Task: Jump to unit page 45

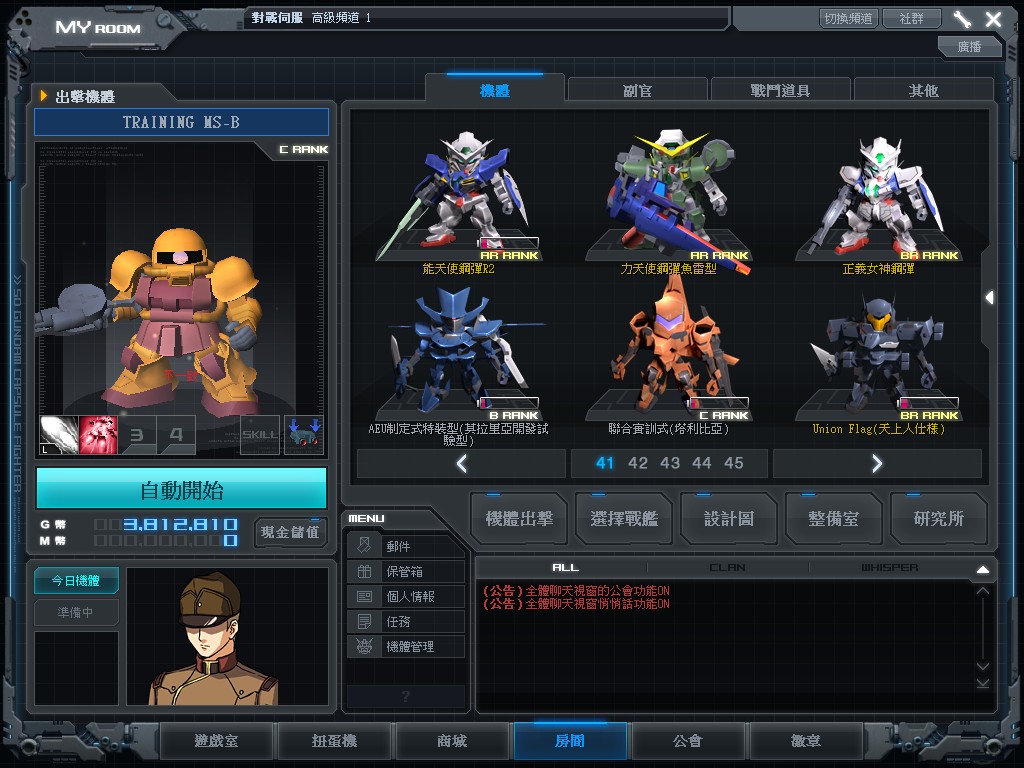Action: tap(734, 463)
